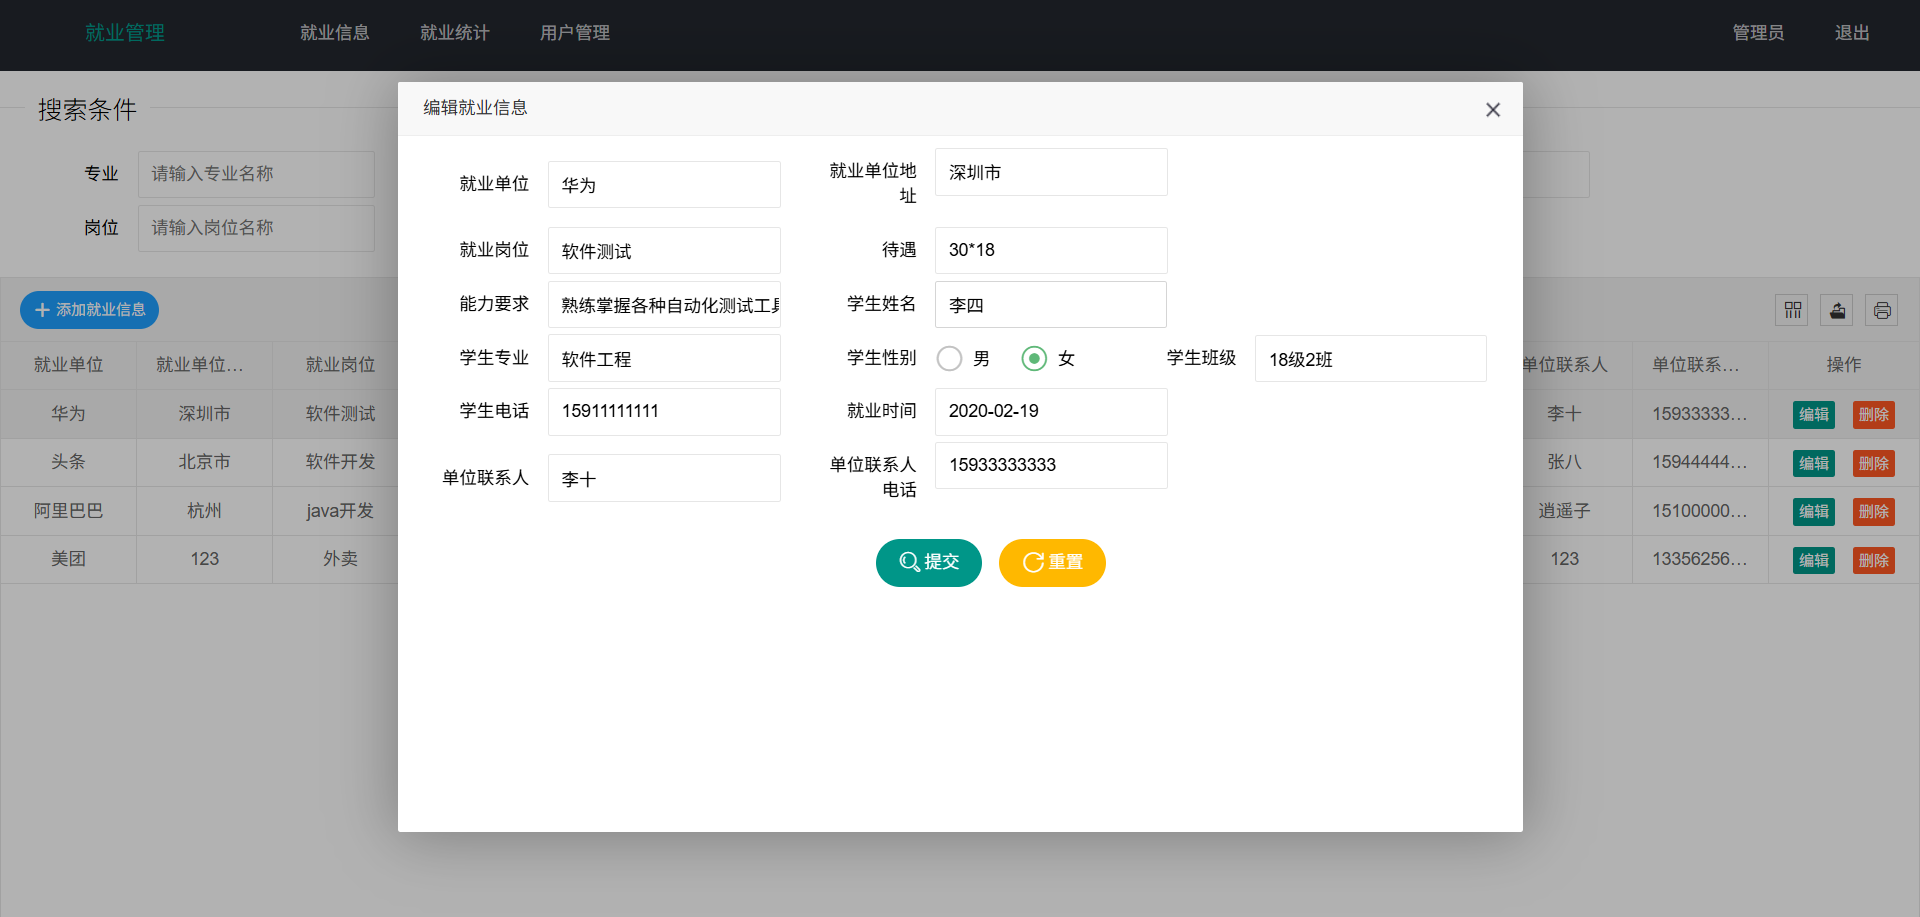This screenshot has height=917, width=1920.
Task: Close the 编辑就业信息 dialog with X
Action: click(1493, 110)
